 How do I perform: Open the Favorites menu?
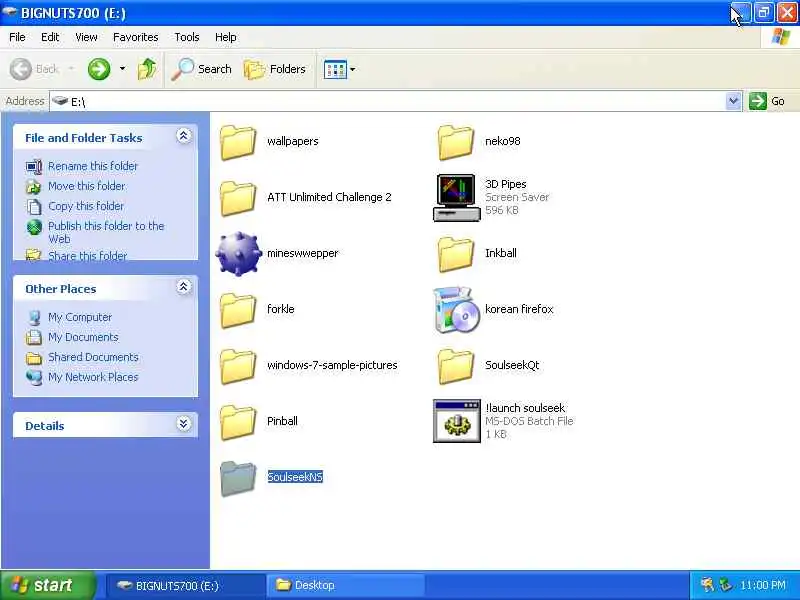coord(136,37)
